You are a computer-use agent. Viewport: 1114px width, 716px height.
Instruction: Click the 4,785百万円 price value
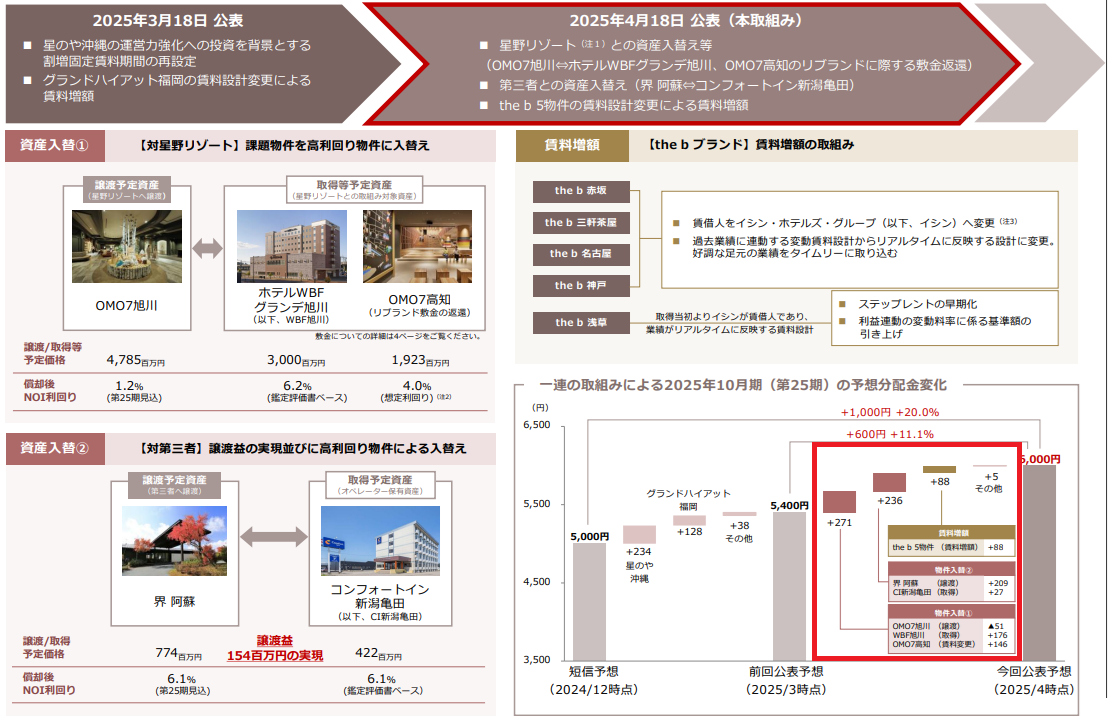pyautogui.click(x=135, y=361)
